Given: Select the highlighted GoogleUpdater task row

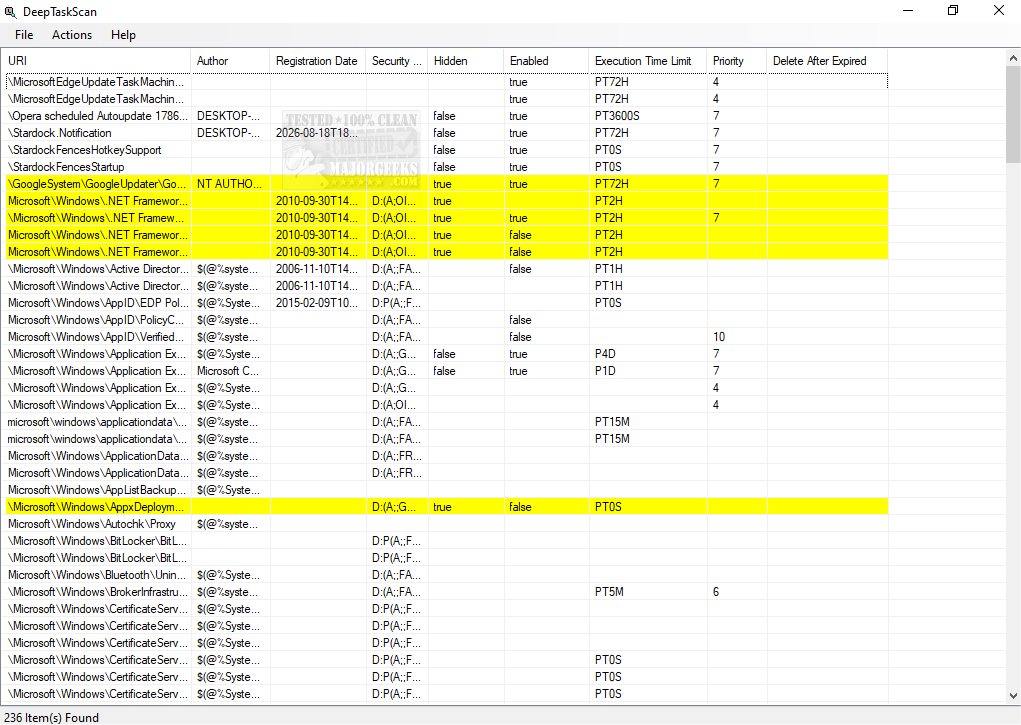Looking at the screenshot, I should point(447,184).
